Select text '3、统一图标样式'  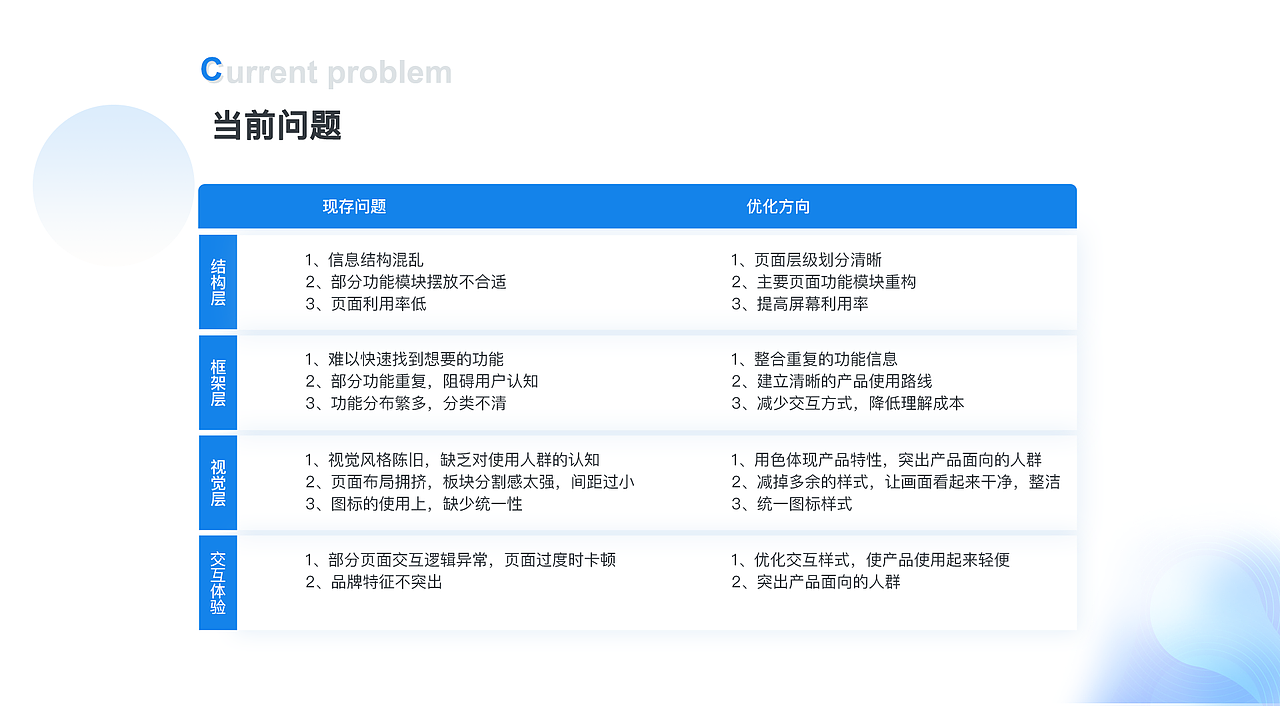pos(791,504)
